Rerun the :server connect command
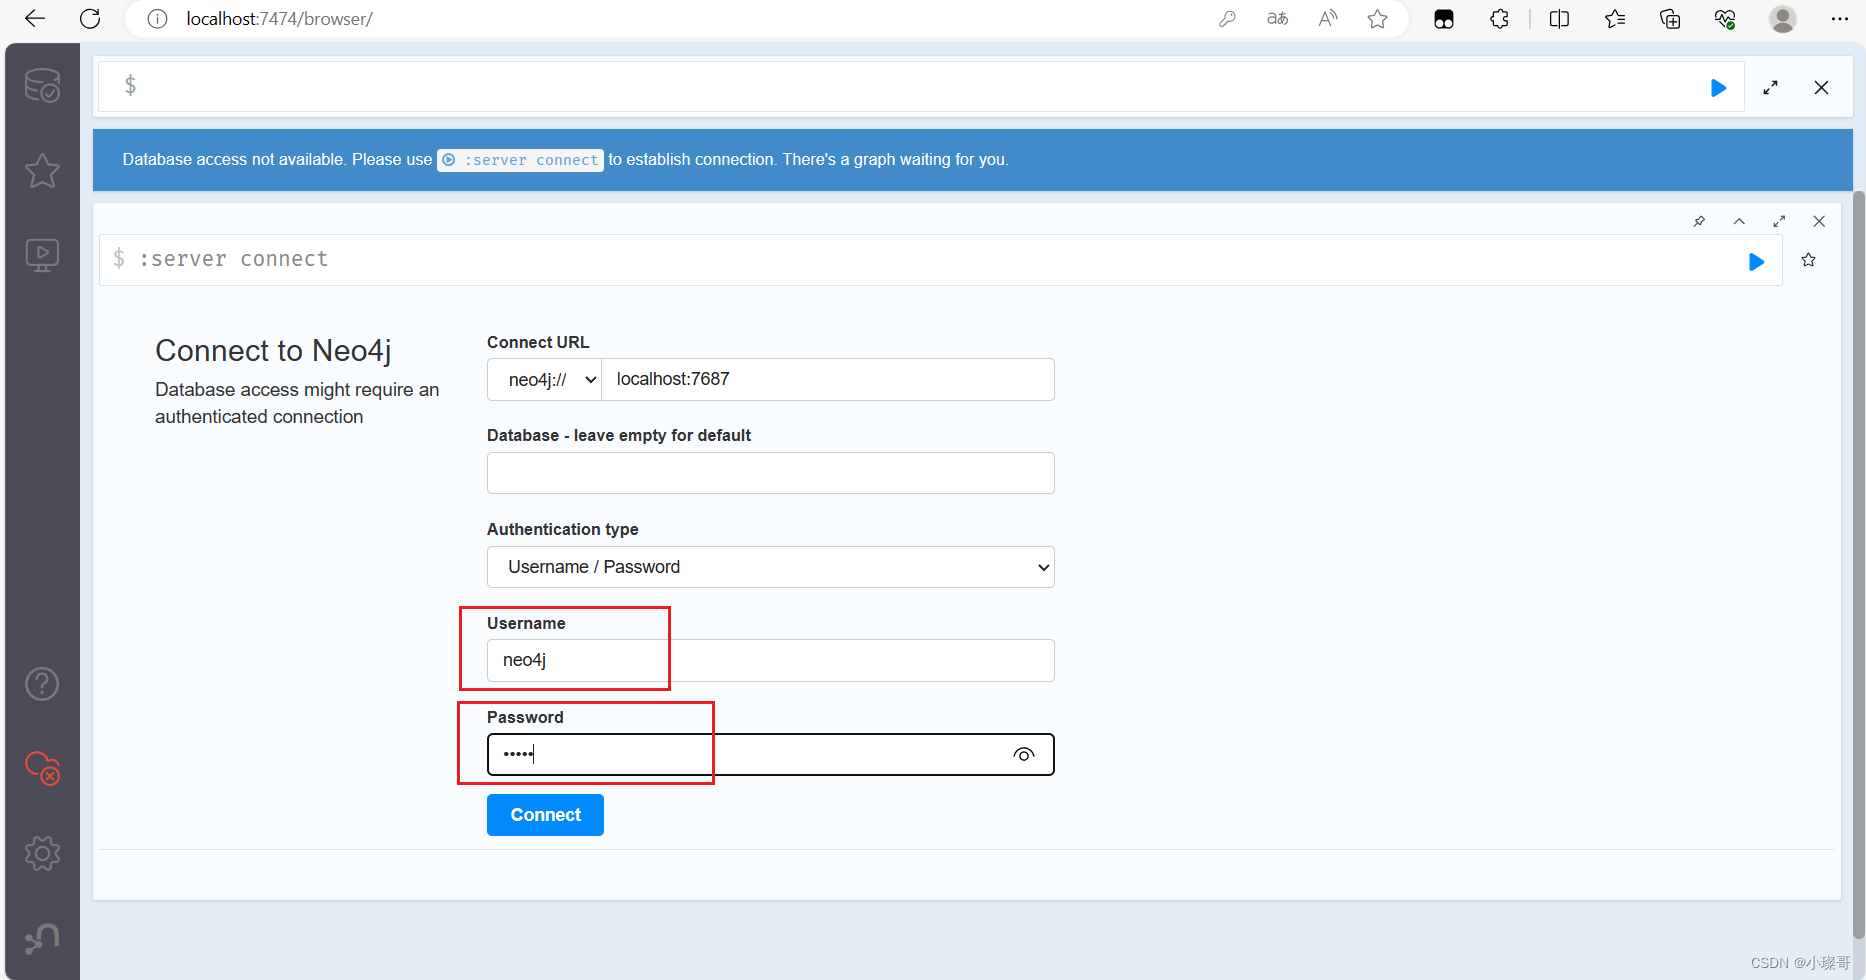The height and width of the screenshot is (980, 1866). pyautogui.click(x=1756, y=261)
